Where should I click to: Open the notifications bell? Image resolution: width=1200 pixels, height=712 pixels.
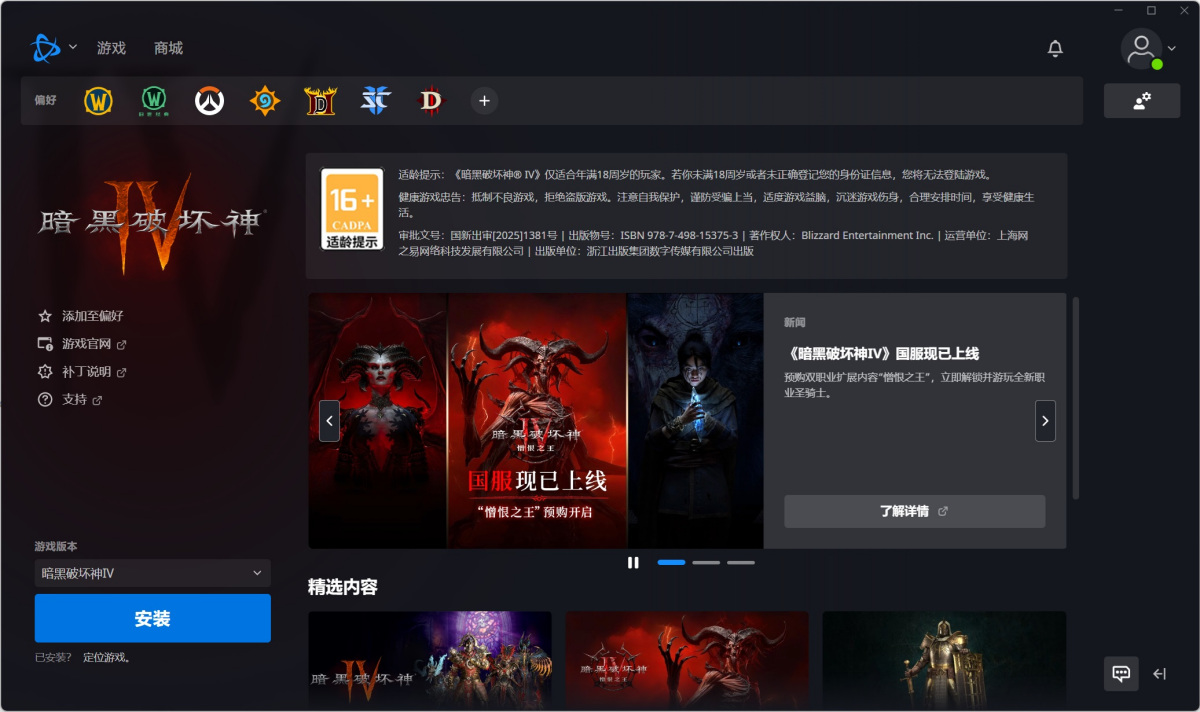[1055, 48]
